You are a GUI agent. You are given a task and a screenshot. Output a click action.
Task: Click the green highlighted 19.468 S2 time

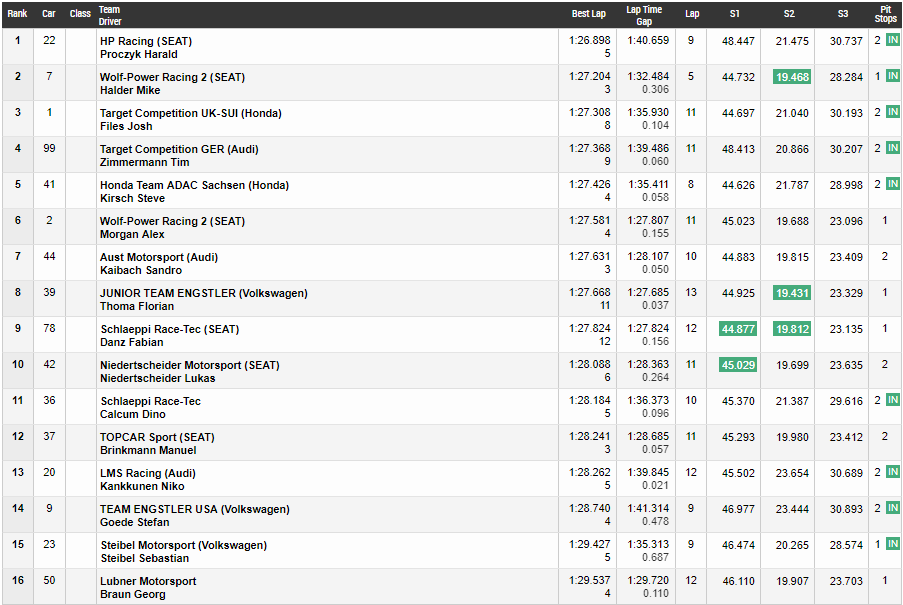(x=792, y=77)
